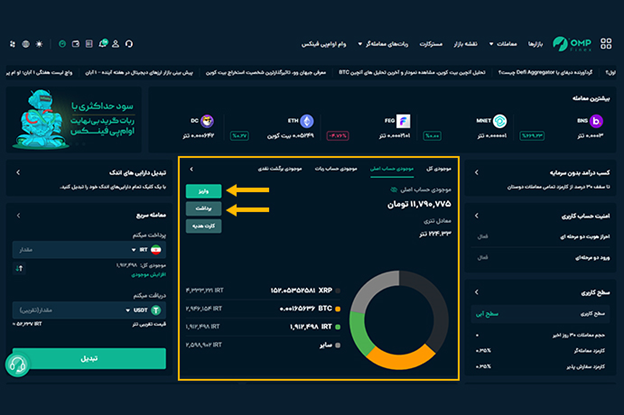Viewport: 624px width, 415px height.
Task: Select the ETH coin icon
Action: [306, 121]
